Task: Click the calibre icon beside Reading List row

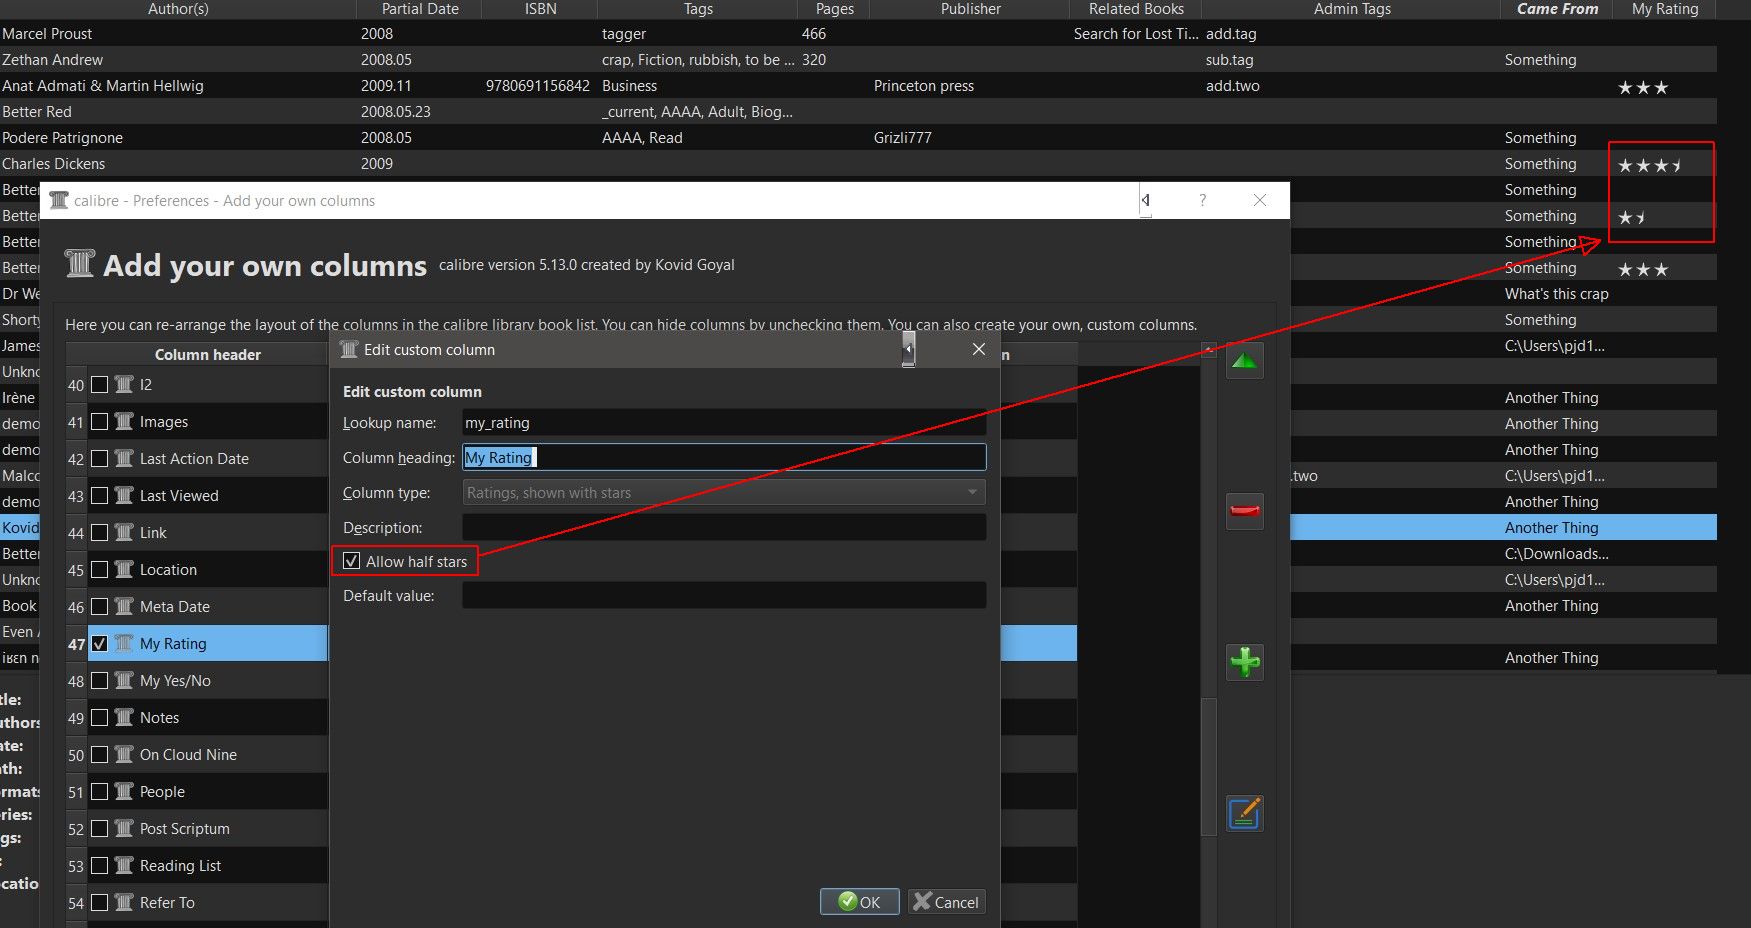Action: click(x=124, y=865)
